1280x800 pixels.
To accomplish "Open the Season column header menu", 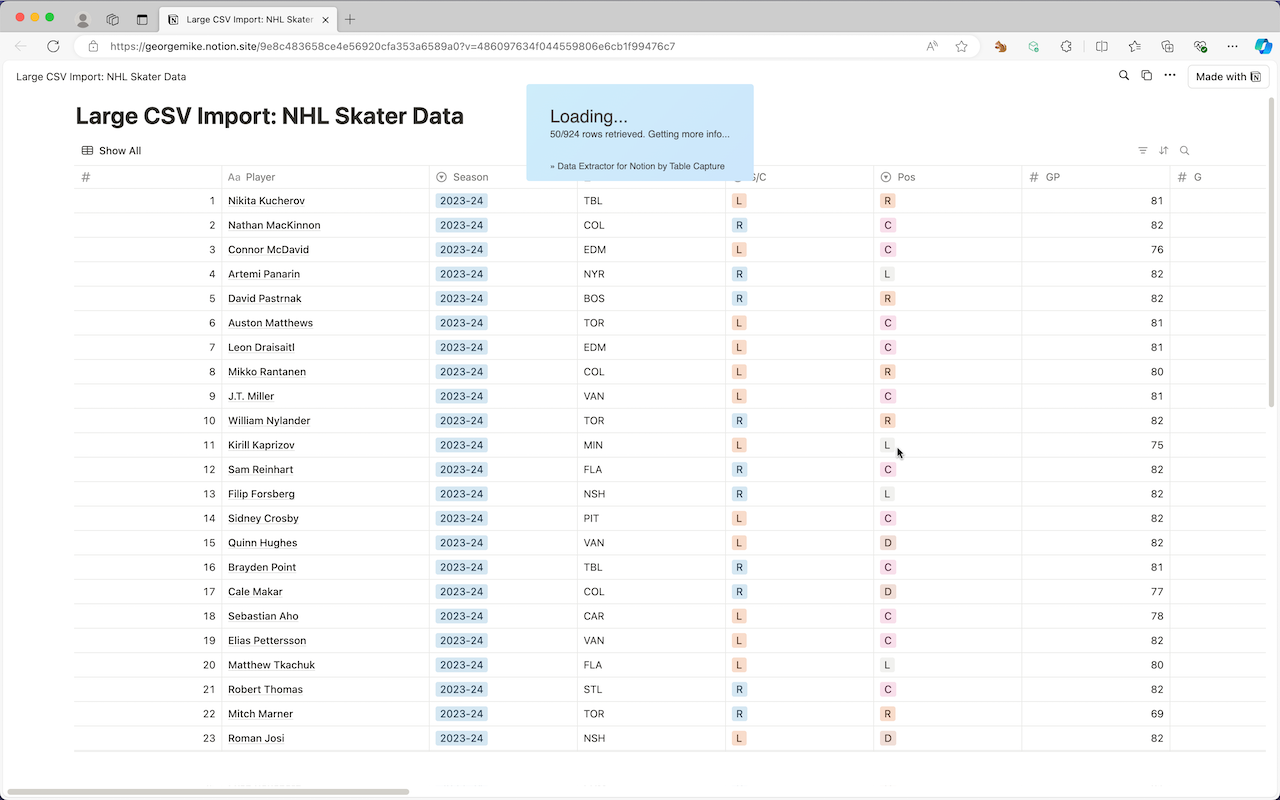I will pos(470,177).
